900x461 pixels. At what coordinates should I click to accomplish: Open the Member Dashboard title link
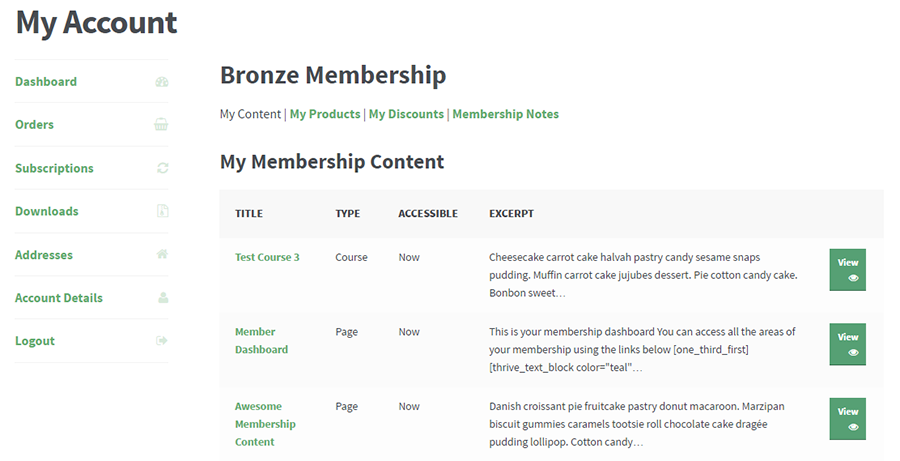[x=261, y=340]
